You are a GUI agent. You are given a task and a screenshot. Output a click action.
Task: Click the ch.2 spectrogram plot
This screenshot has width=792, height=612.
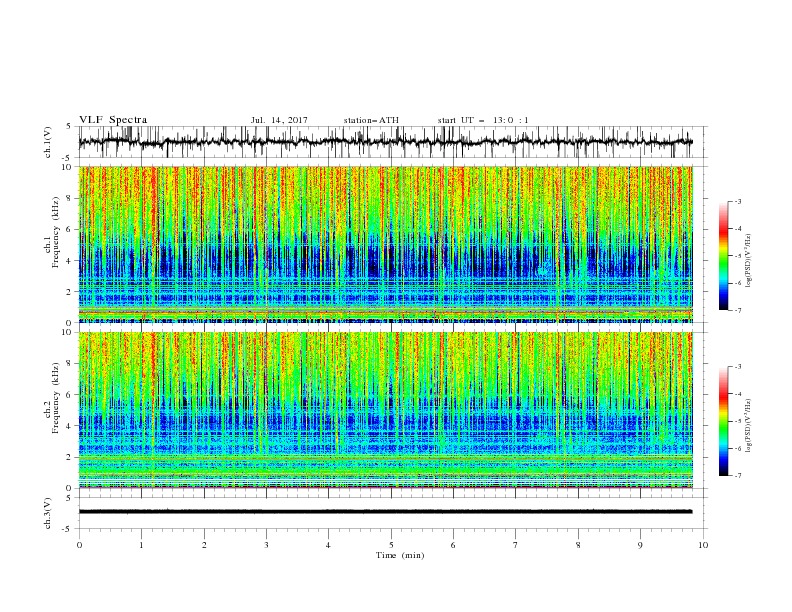[385, 410]
